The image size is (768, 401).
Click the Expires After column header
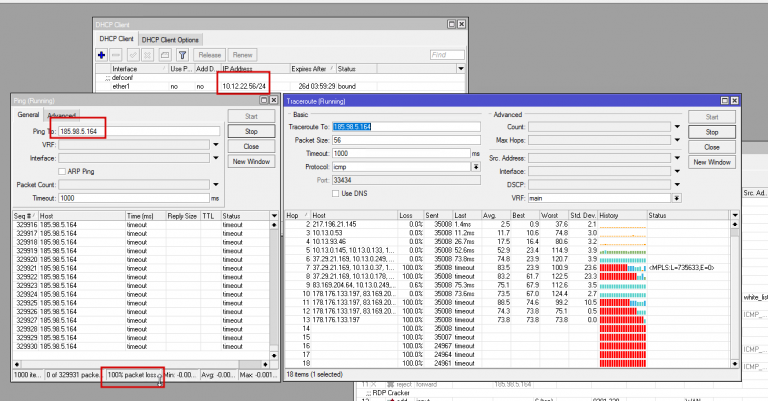tap(312, 69)
